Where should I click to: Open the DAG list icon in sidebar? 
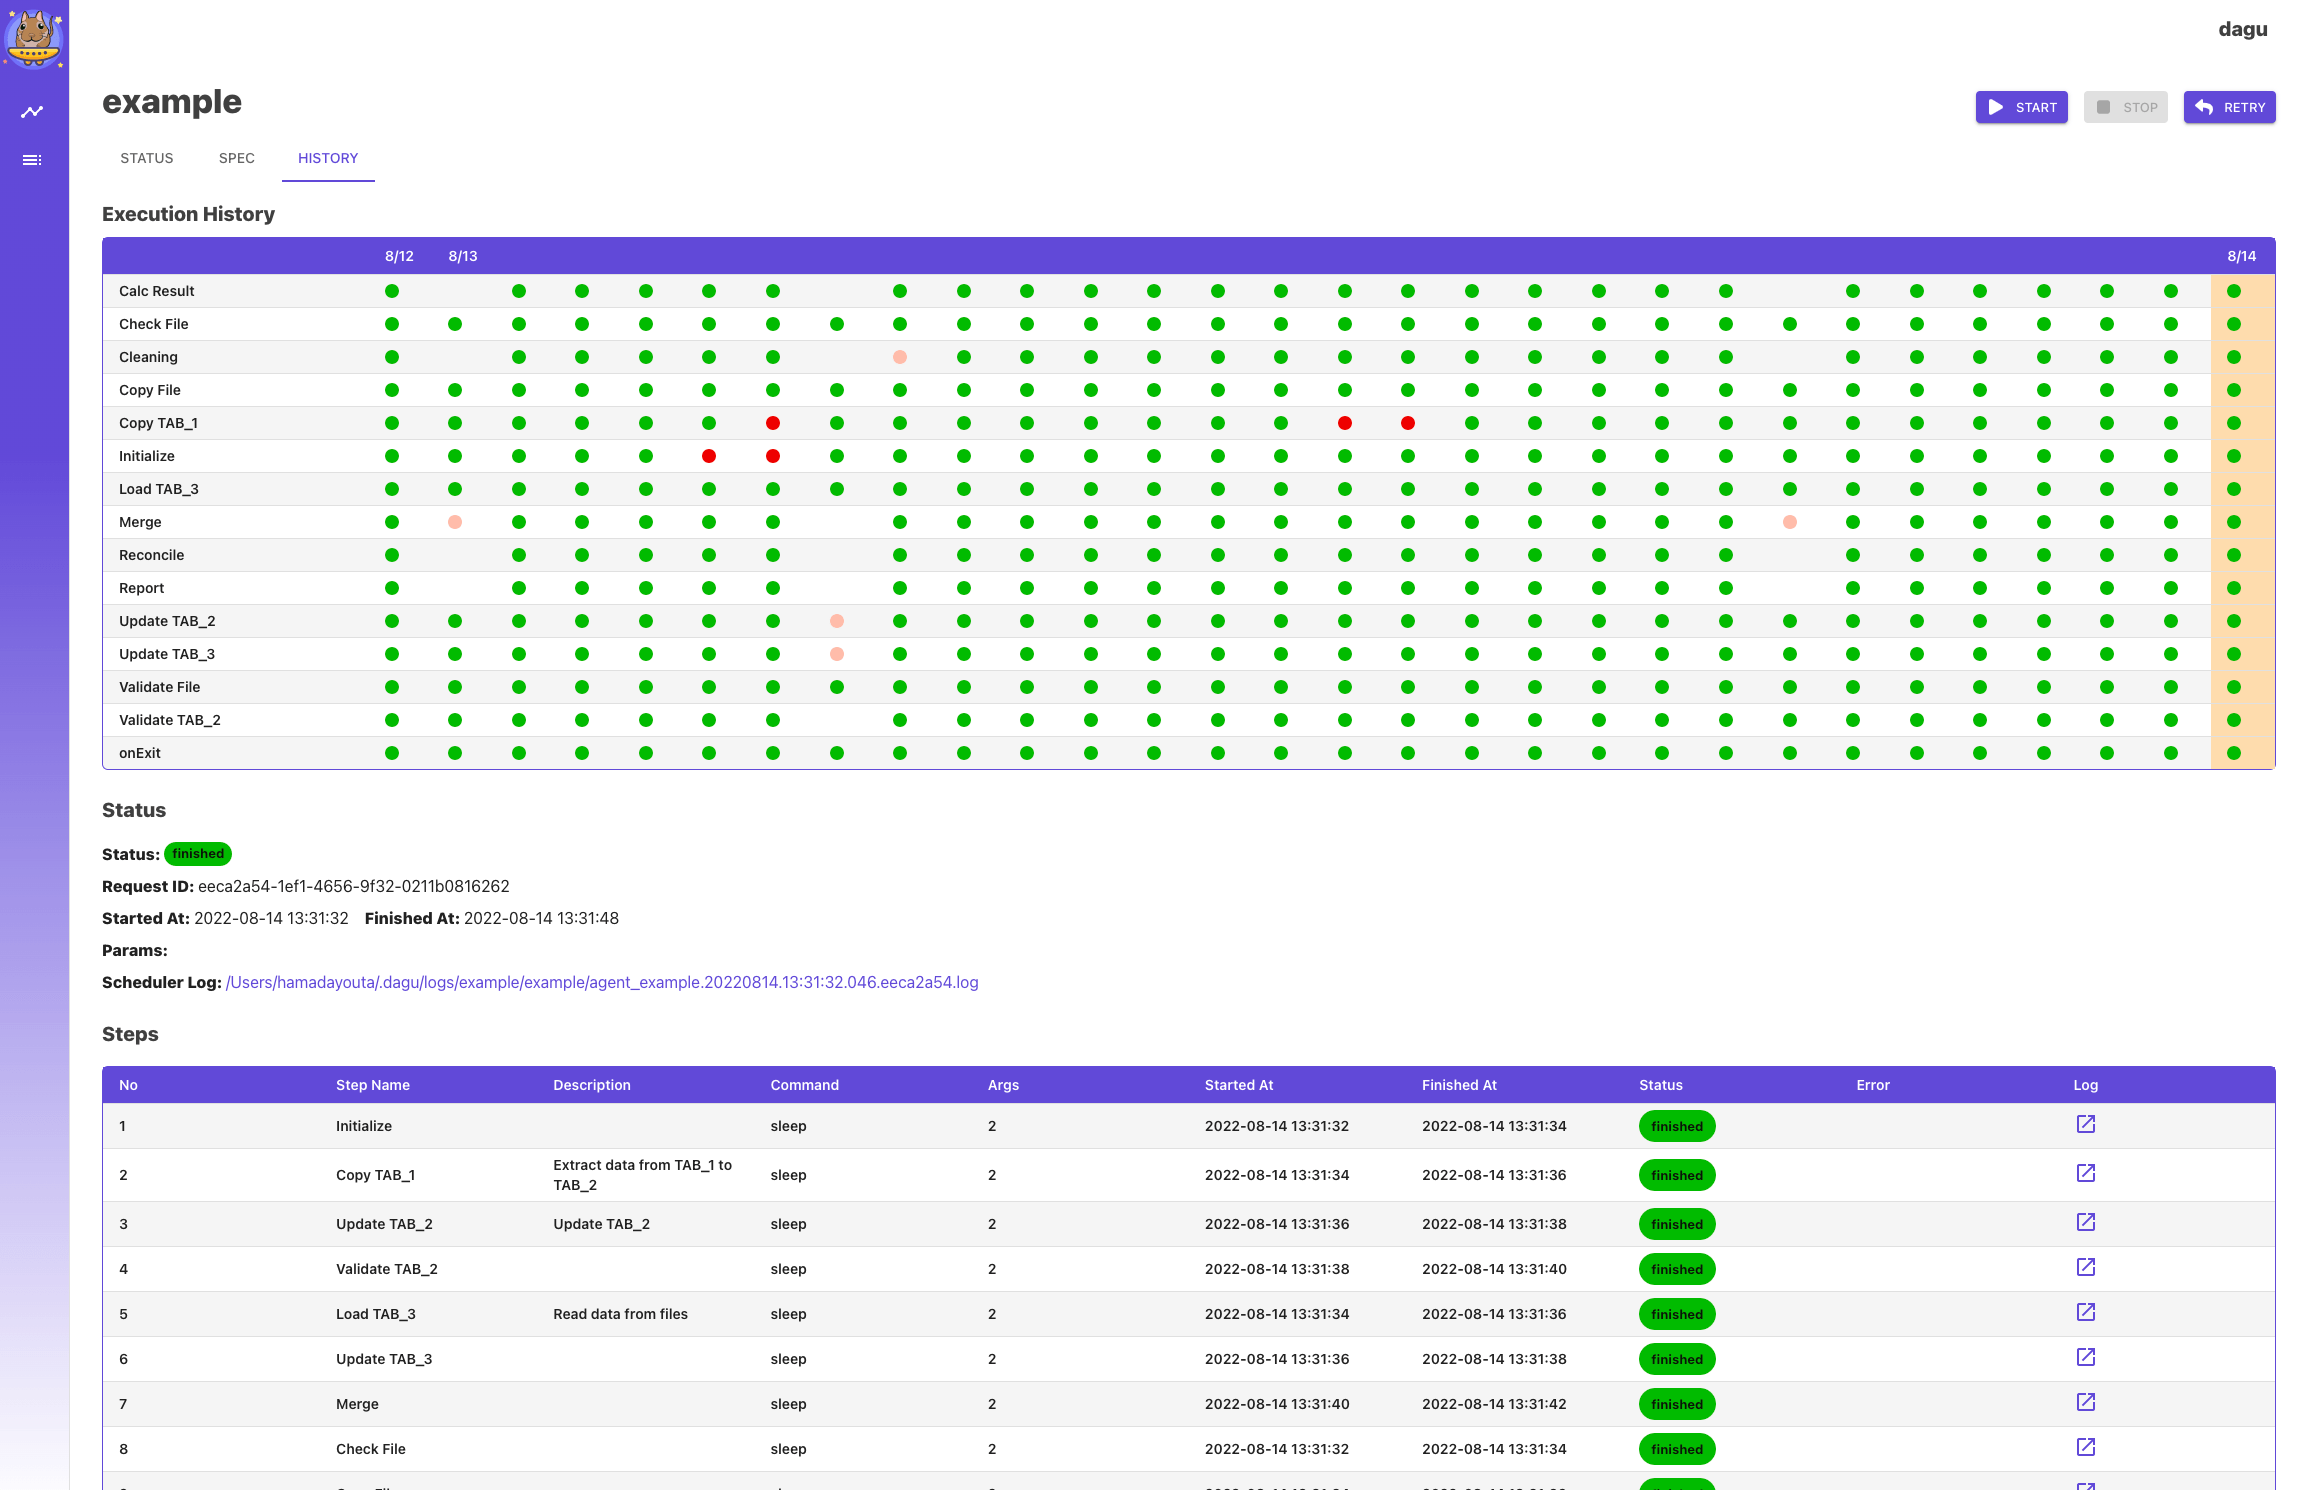click(32, 160)
